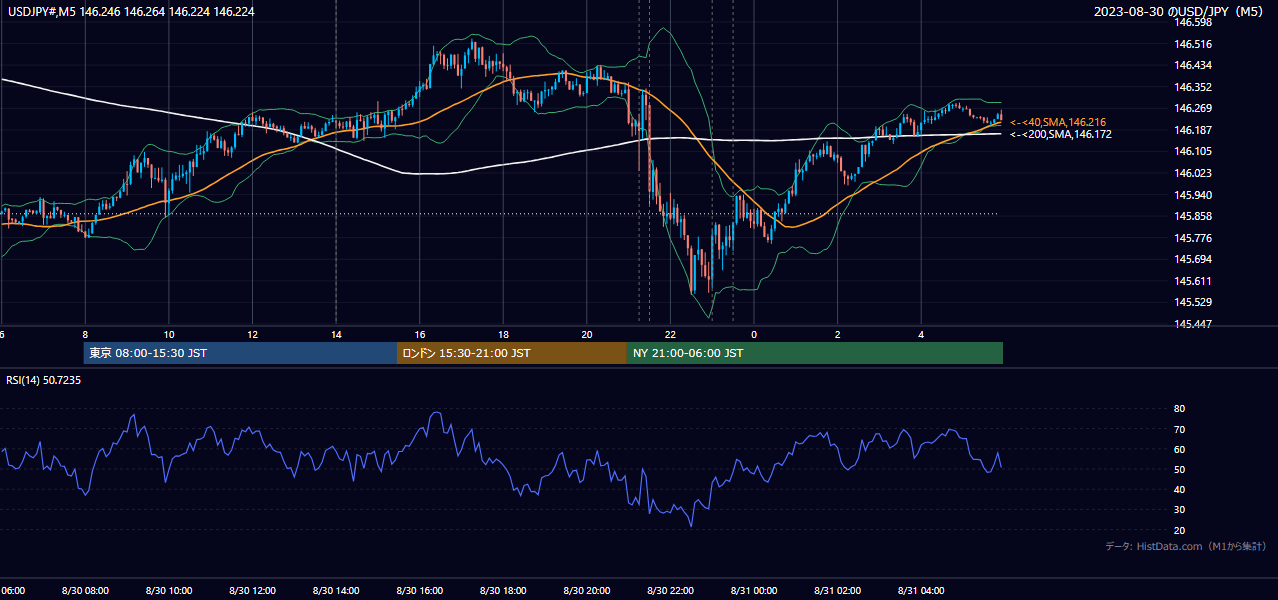Click the NY 21:00-06:00 JST session bar
The image size is (1278, 600).
click(815, 353)
